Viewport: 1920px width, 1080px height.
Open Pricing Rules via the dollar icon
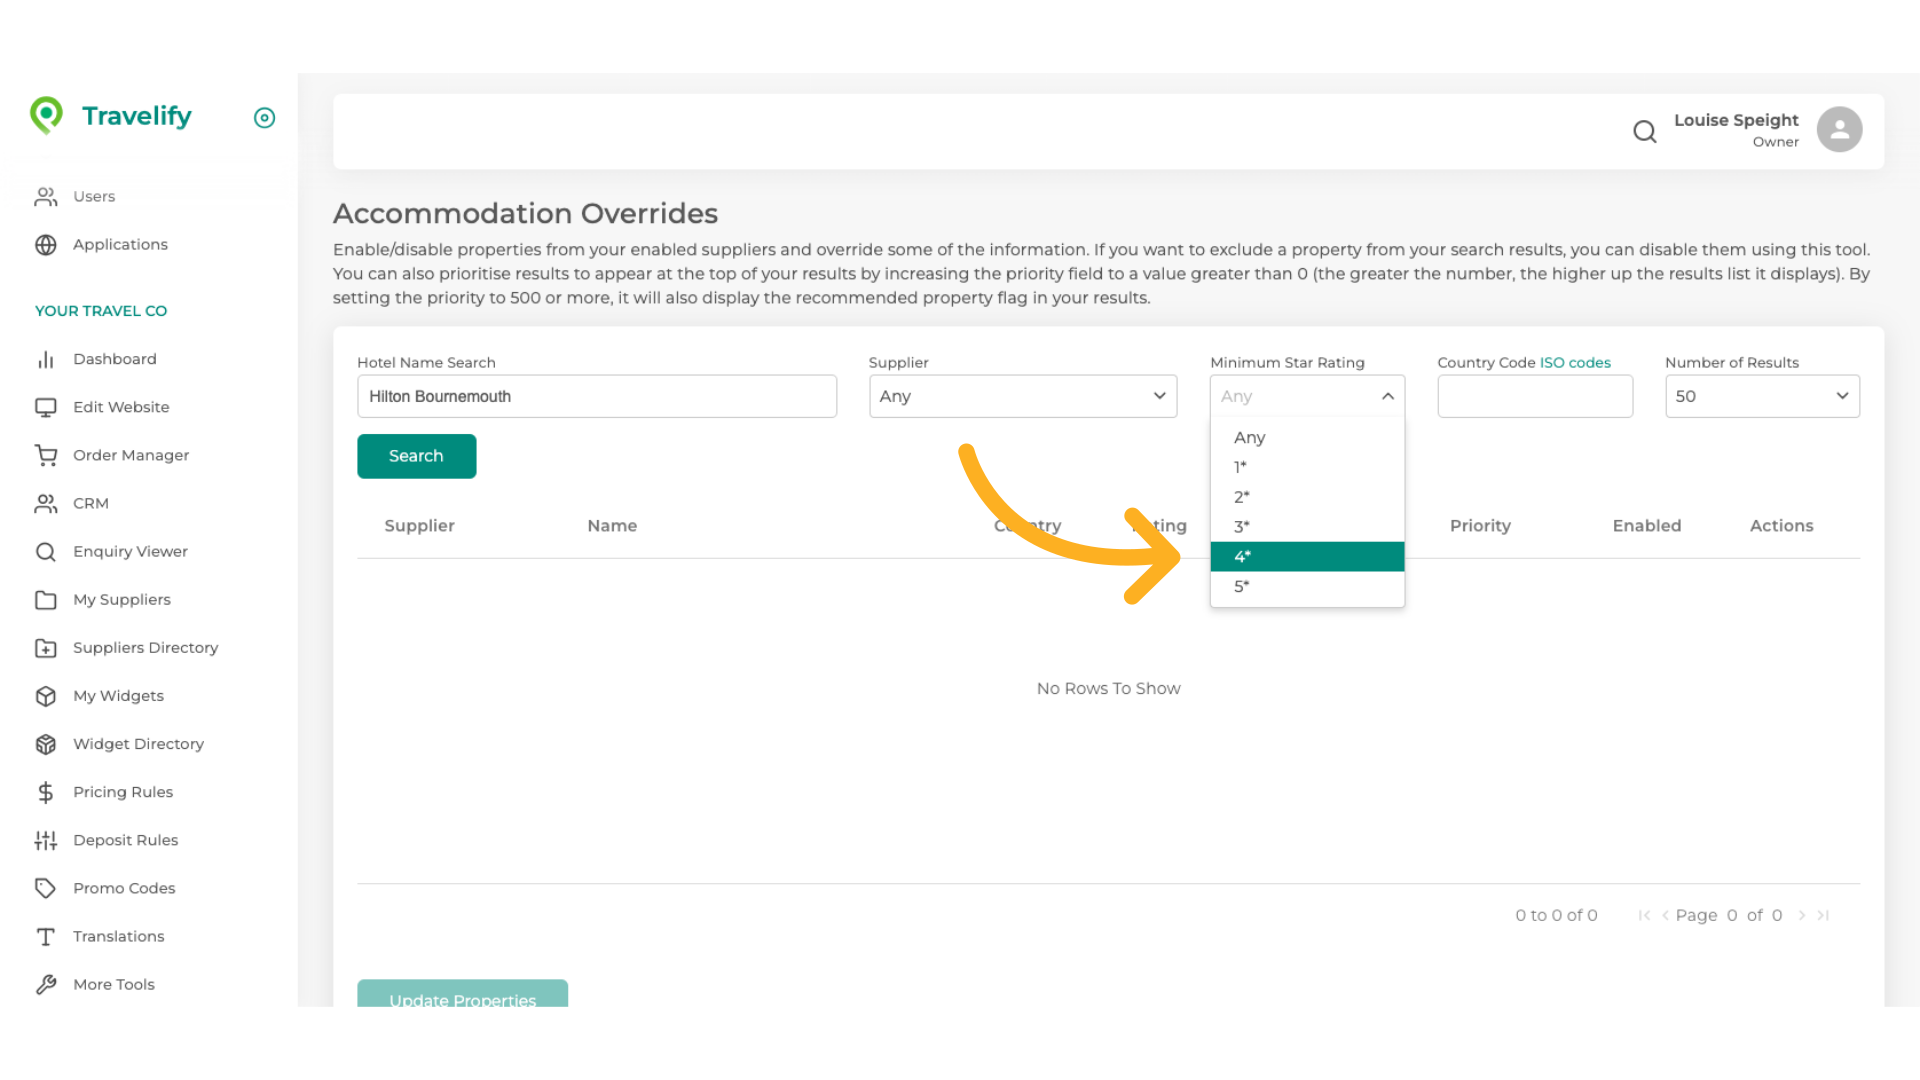46,792
